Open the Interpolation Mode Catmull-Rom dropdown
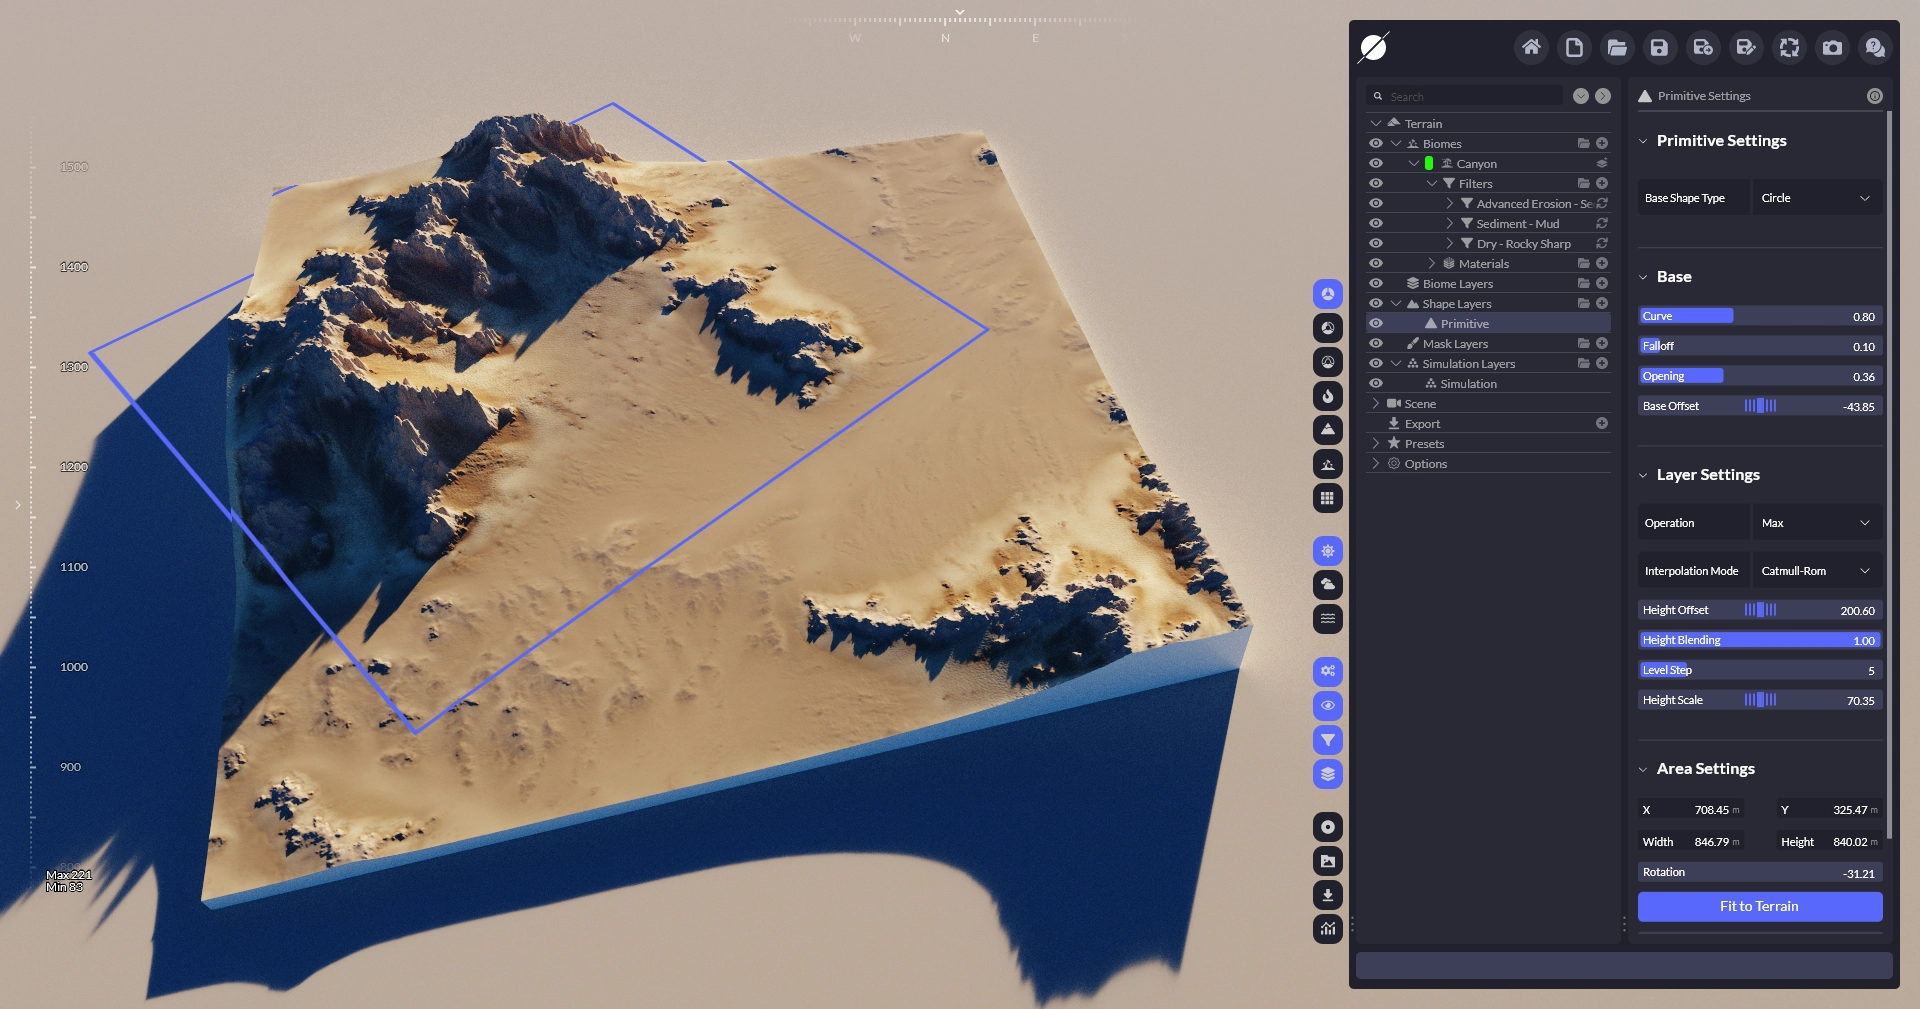Image resolution: width=1920 pixels, height=1009 pixels. 1815,571
